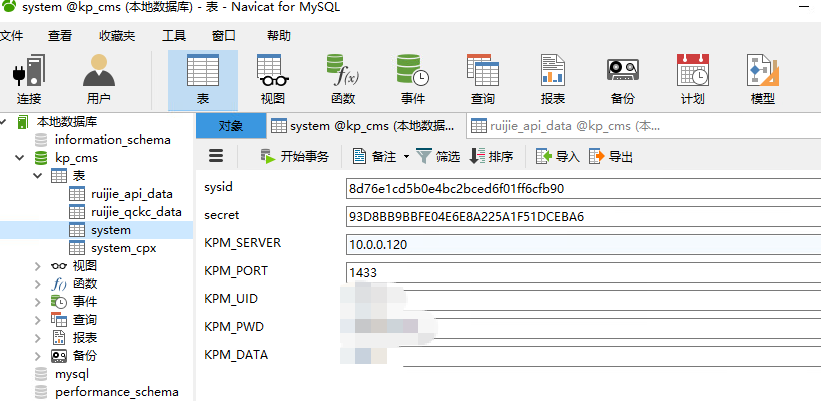
Task: Switch to the 对象 objects tab
Action: [x=230, y=126]
